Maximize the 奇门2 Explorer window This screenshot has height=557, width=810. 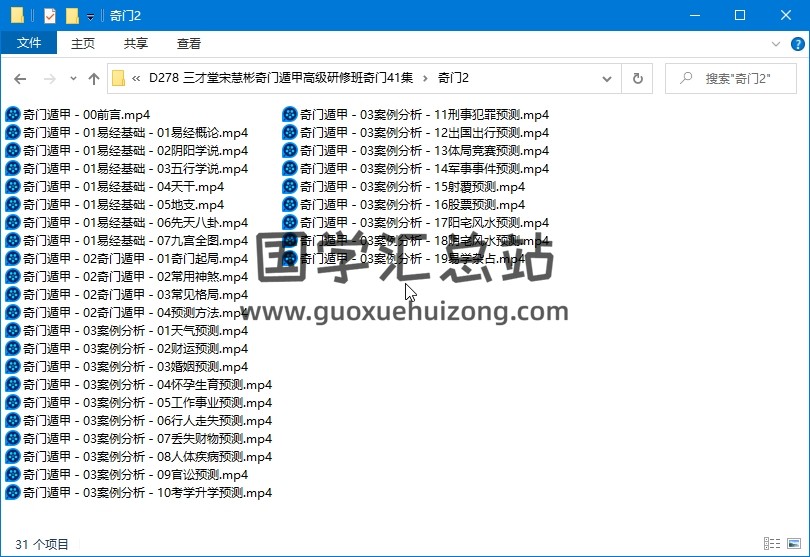740,16
